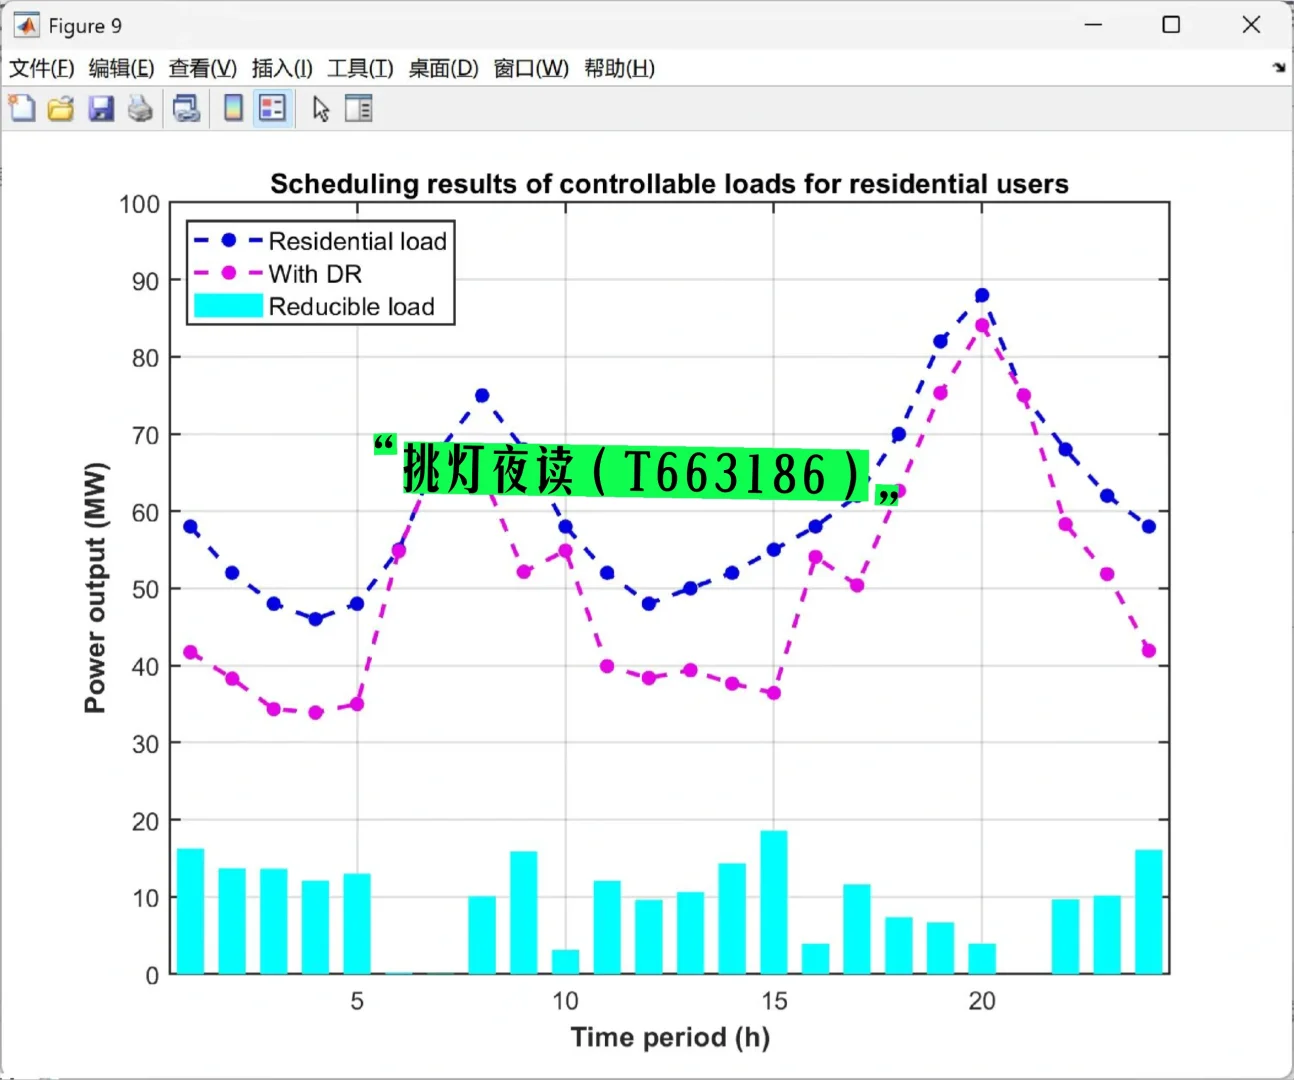The image size is (1294, 1080).
Task: Select the "Time period (h)" x-axis label
Action: (670, 1038)
